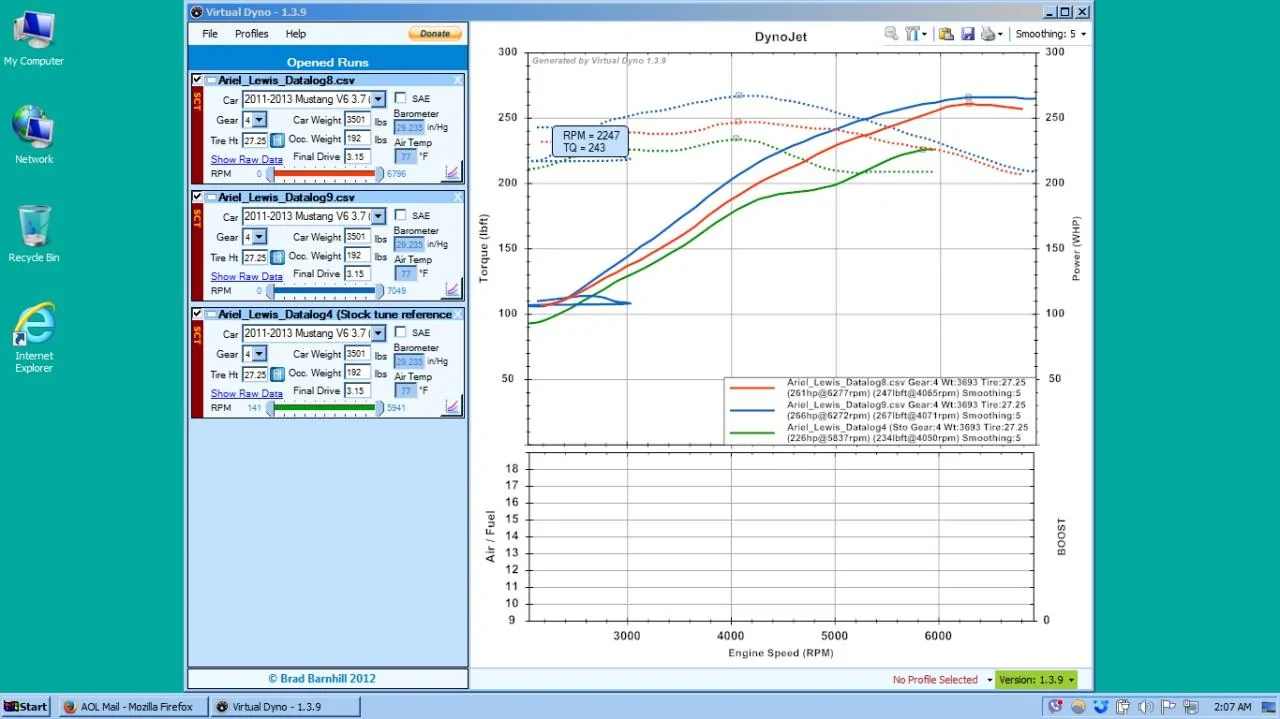Screen dimensions: 1280x719
Task: Open tire height calculator for Datalog9
Action: pos(278,258)
